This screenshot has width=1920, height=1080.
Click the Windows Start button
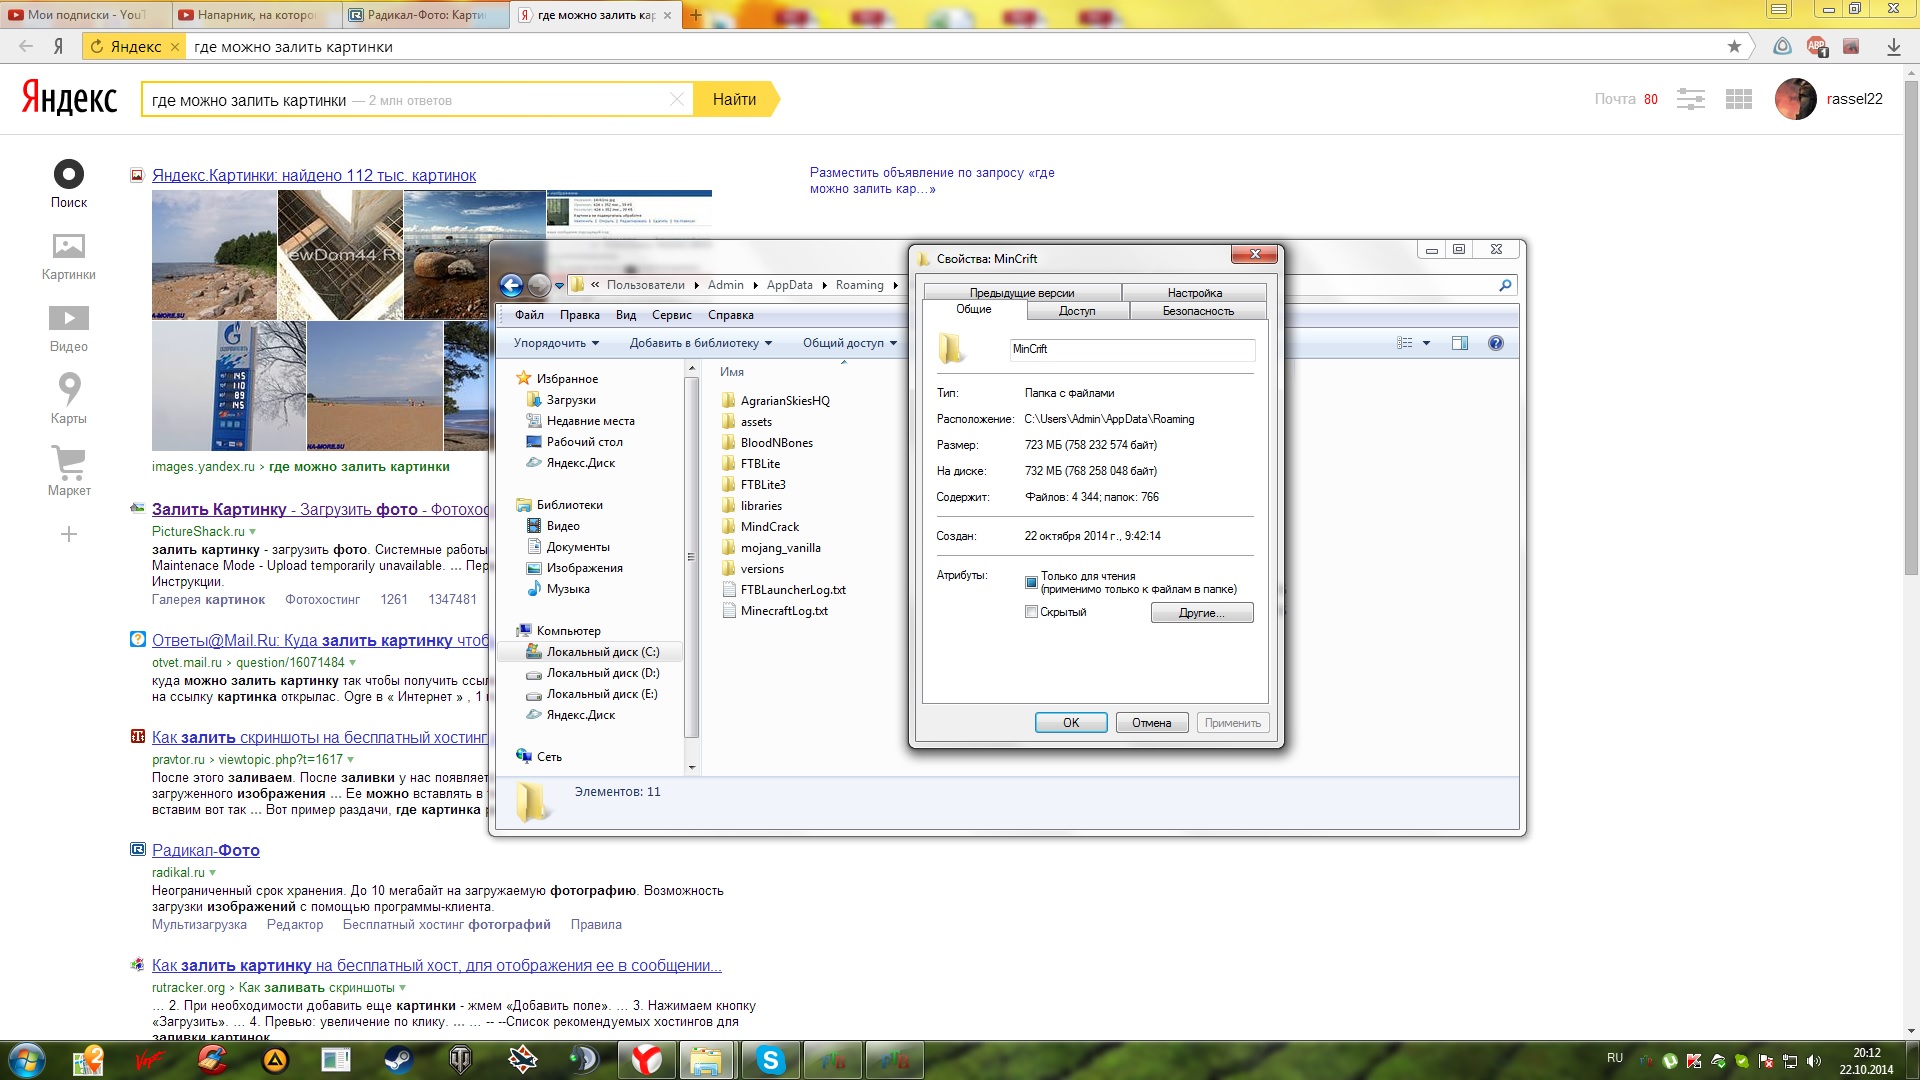tap(27, 1060)
